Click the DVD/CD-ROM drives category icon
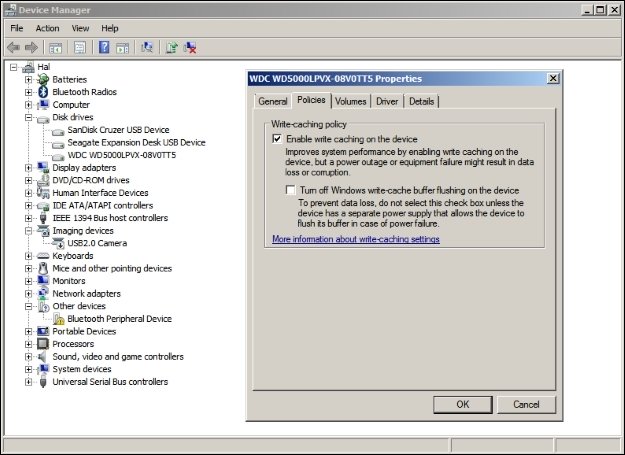 (x=43, y=180)
